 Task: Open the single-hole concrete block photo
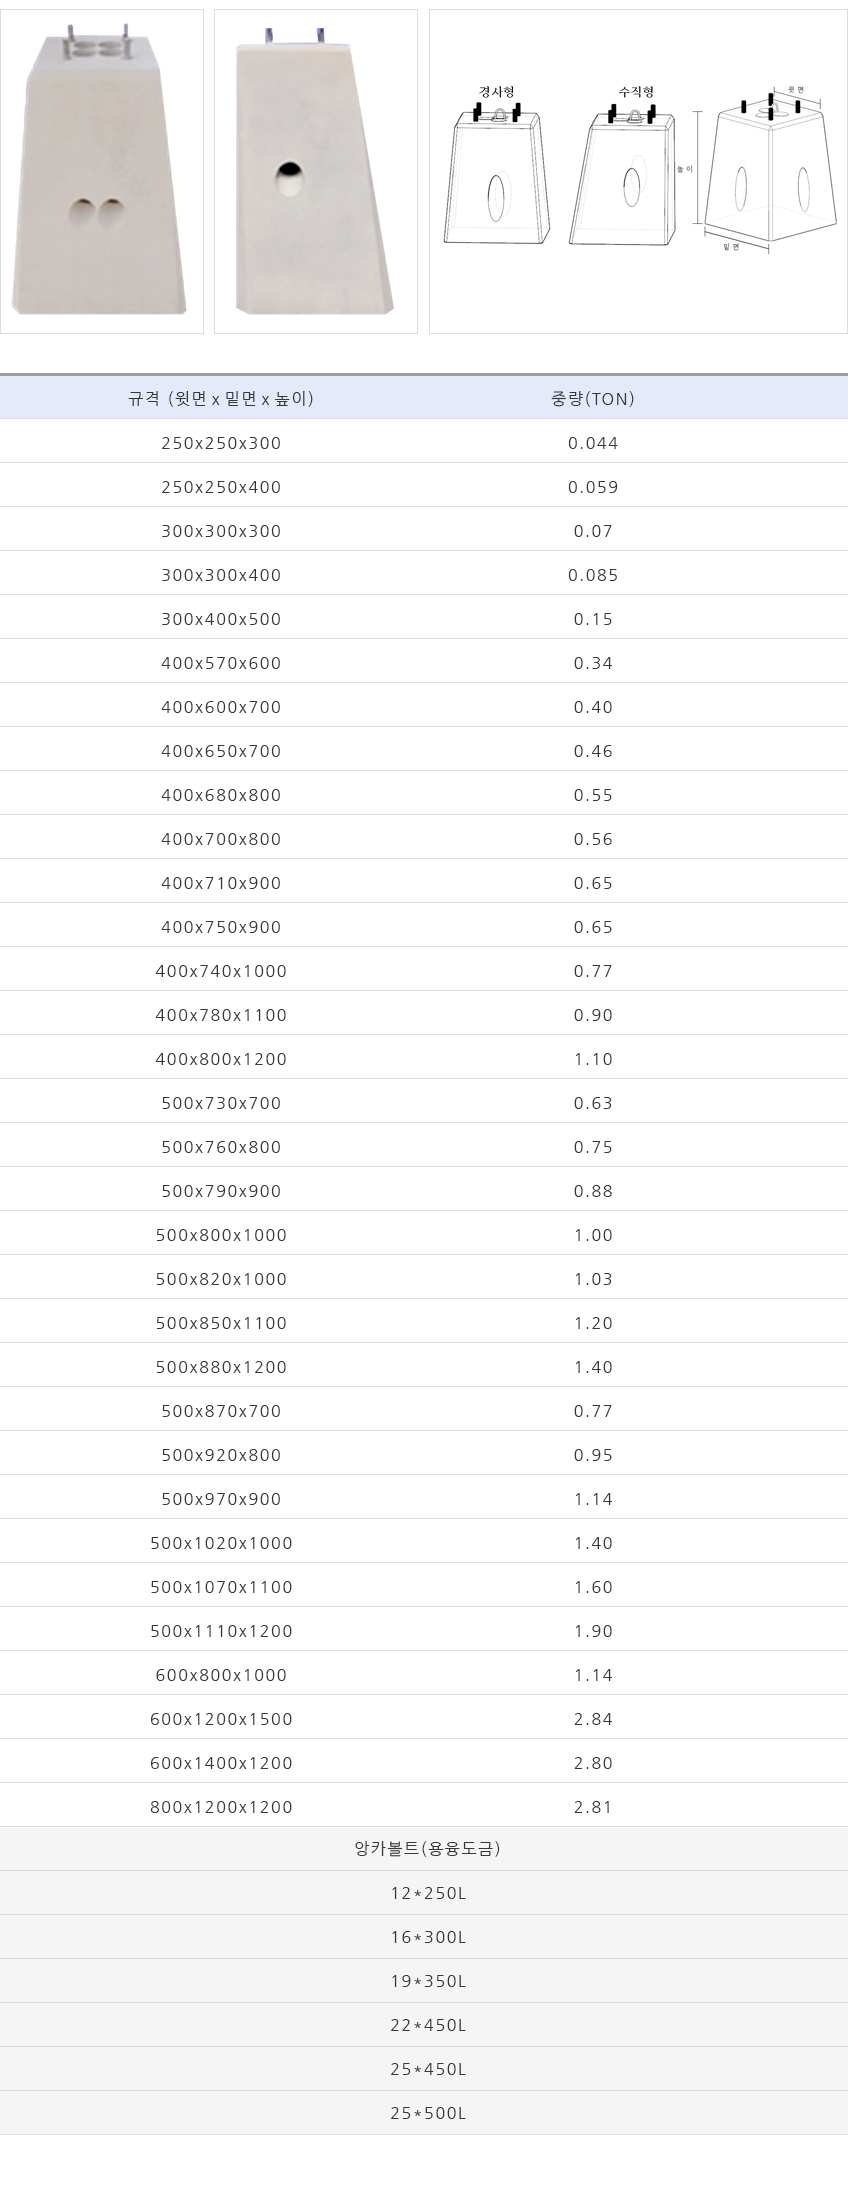tap(316, 171)
